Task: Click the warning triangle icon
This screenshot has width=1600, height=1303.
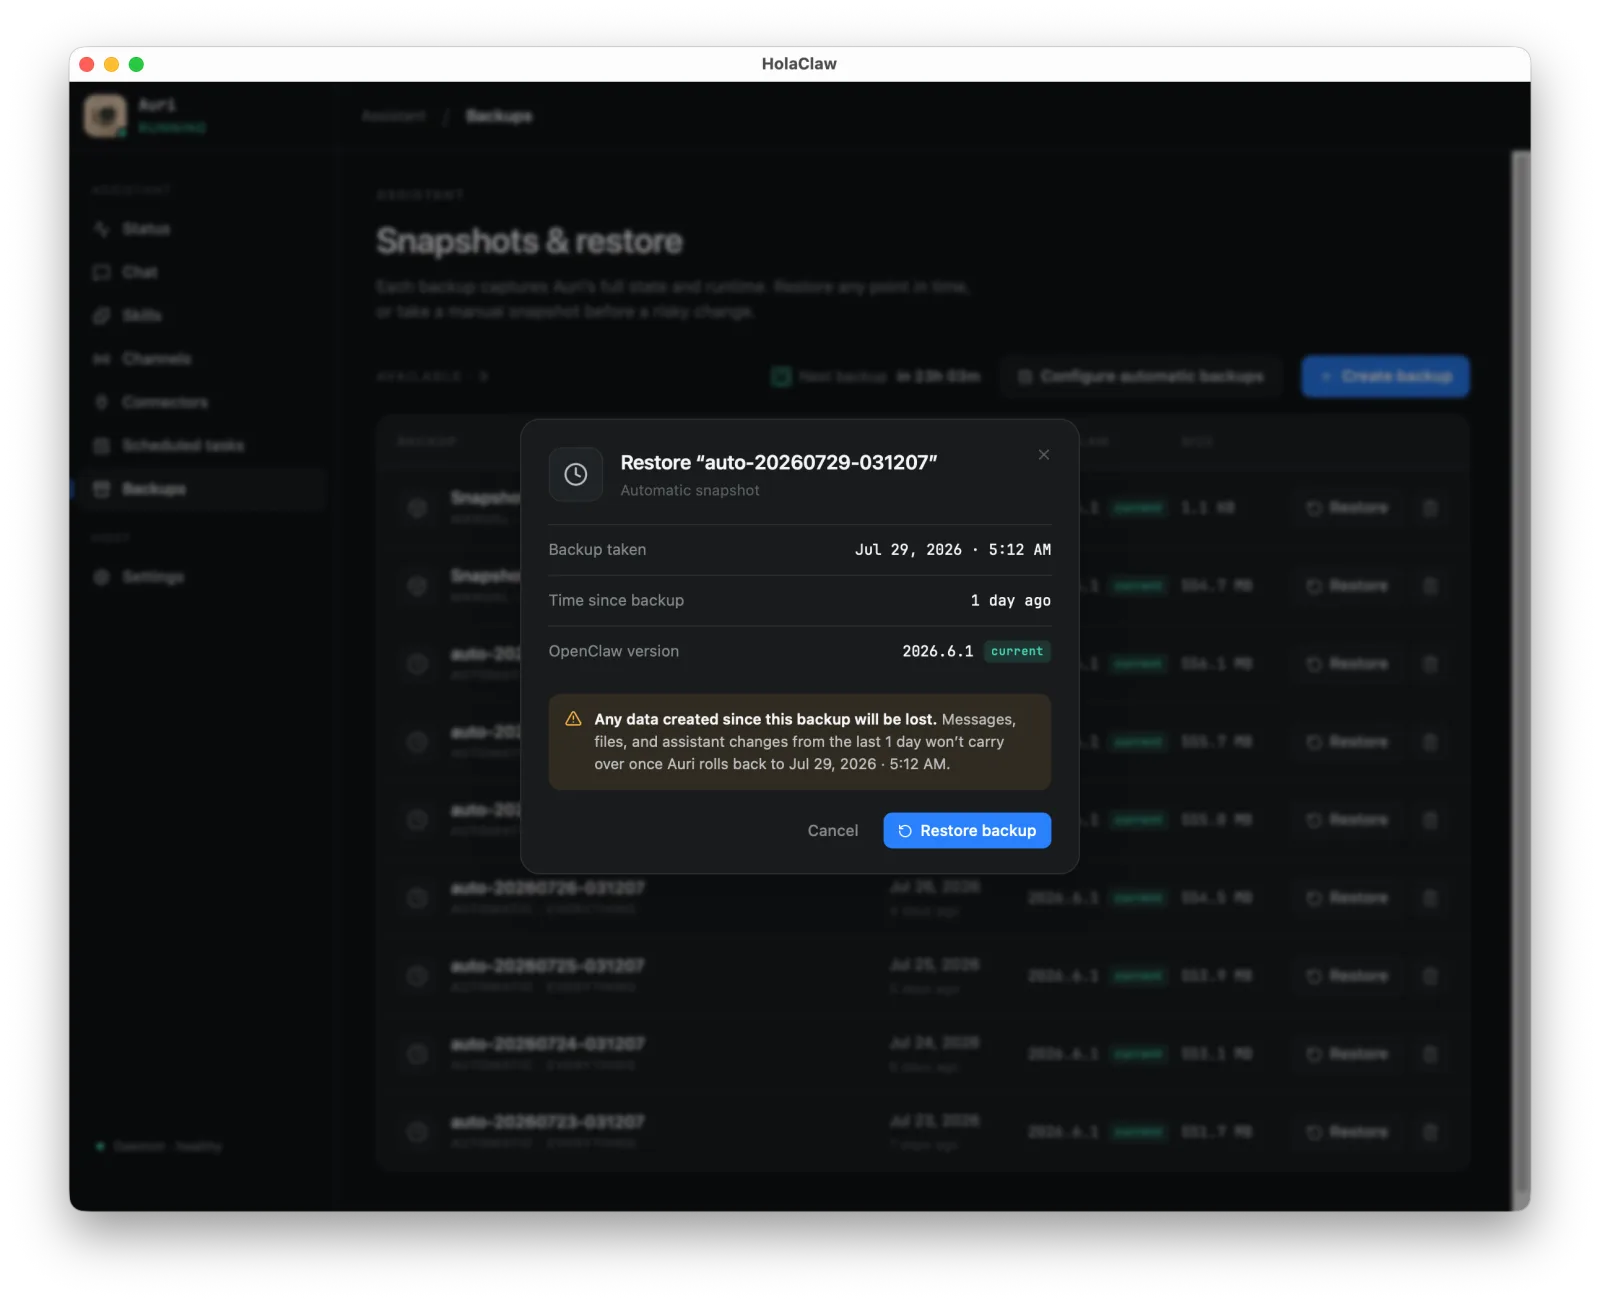Action: [573, 719]
